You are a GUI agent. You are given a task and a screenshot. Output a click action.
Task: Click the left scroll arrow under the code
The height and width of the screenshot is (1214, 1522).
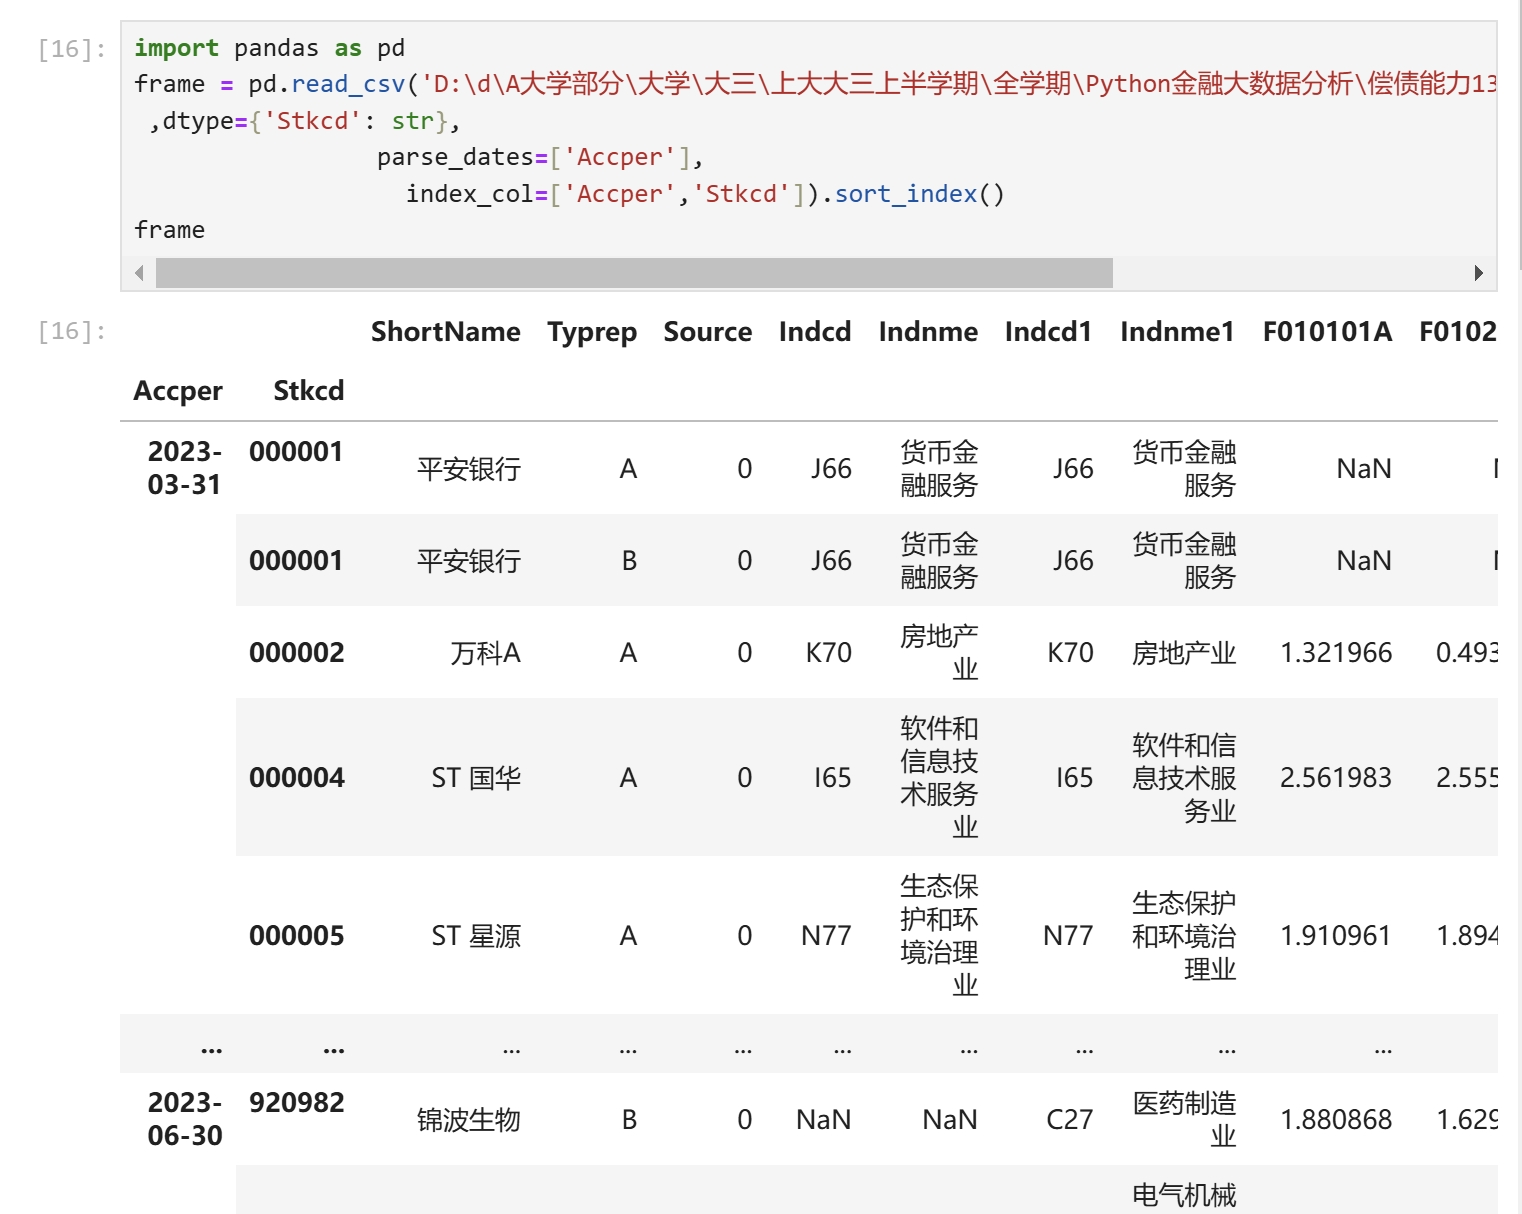tap(139, 273)
